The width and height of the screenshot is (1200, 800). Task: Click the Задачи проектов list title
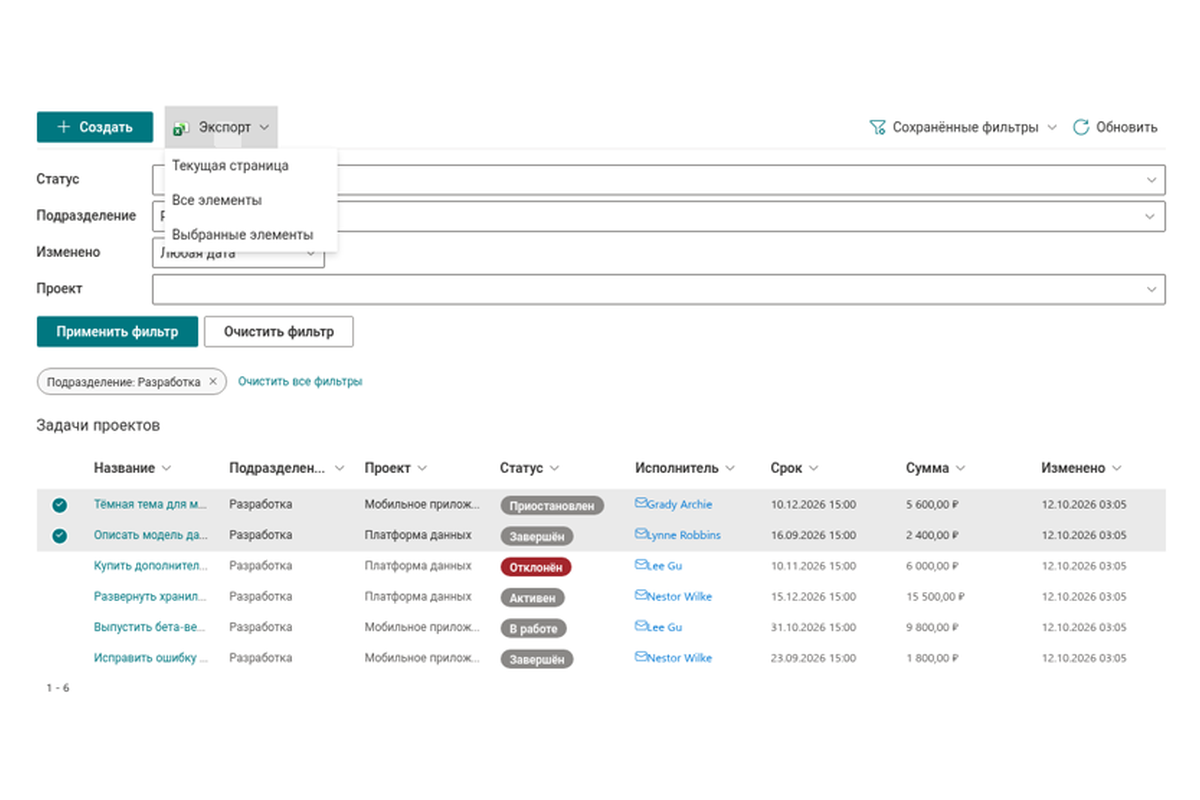coord(98,426)
